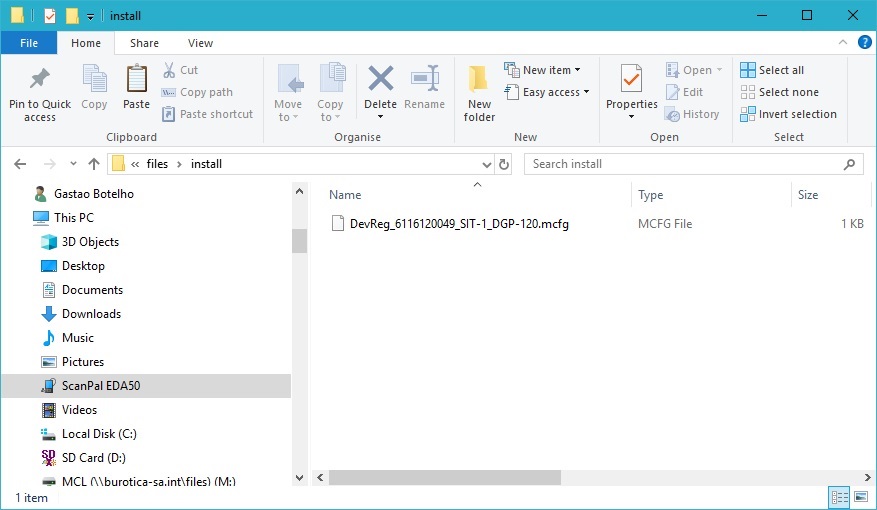The image size is (877, 510).
Task: Open the File menu
Action: [x=28, y=43]
